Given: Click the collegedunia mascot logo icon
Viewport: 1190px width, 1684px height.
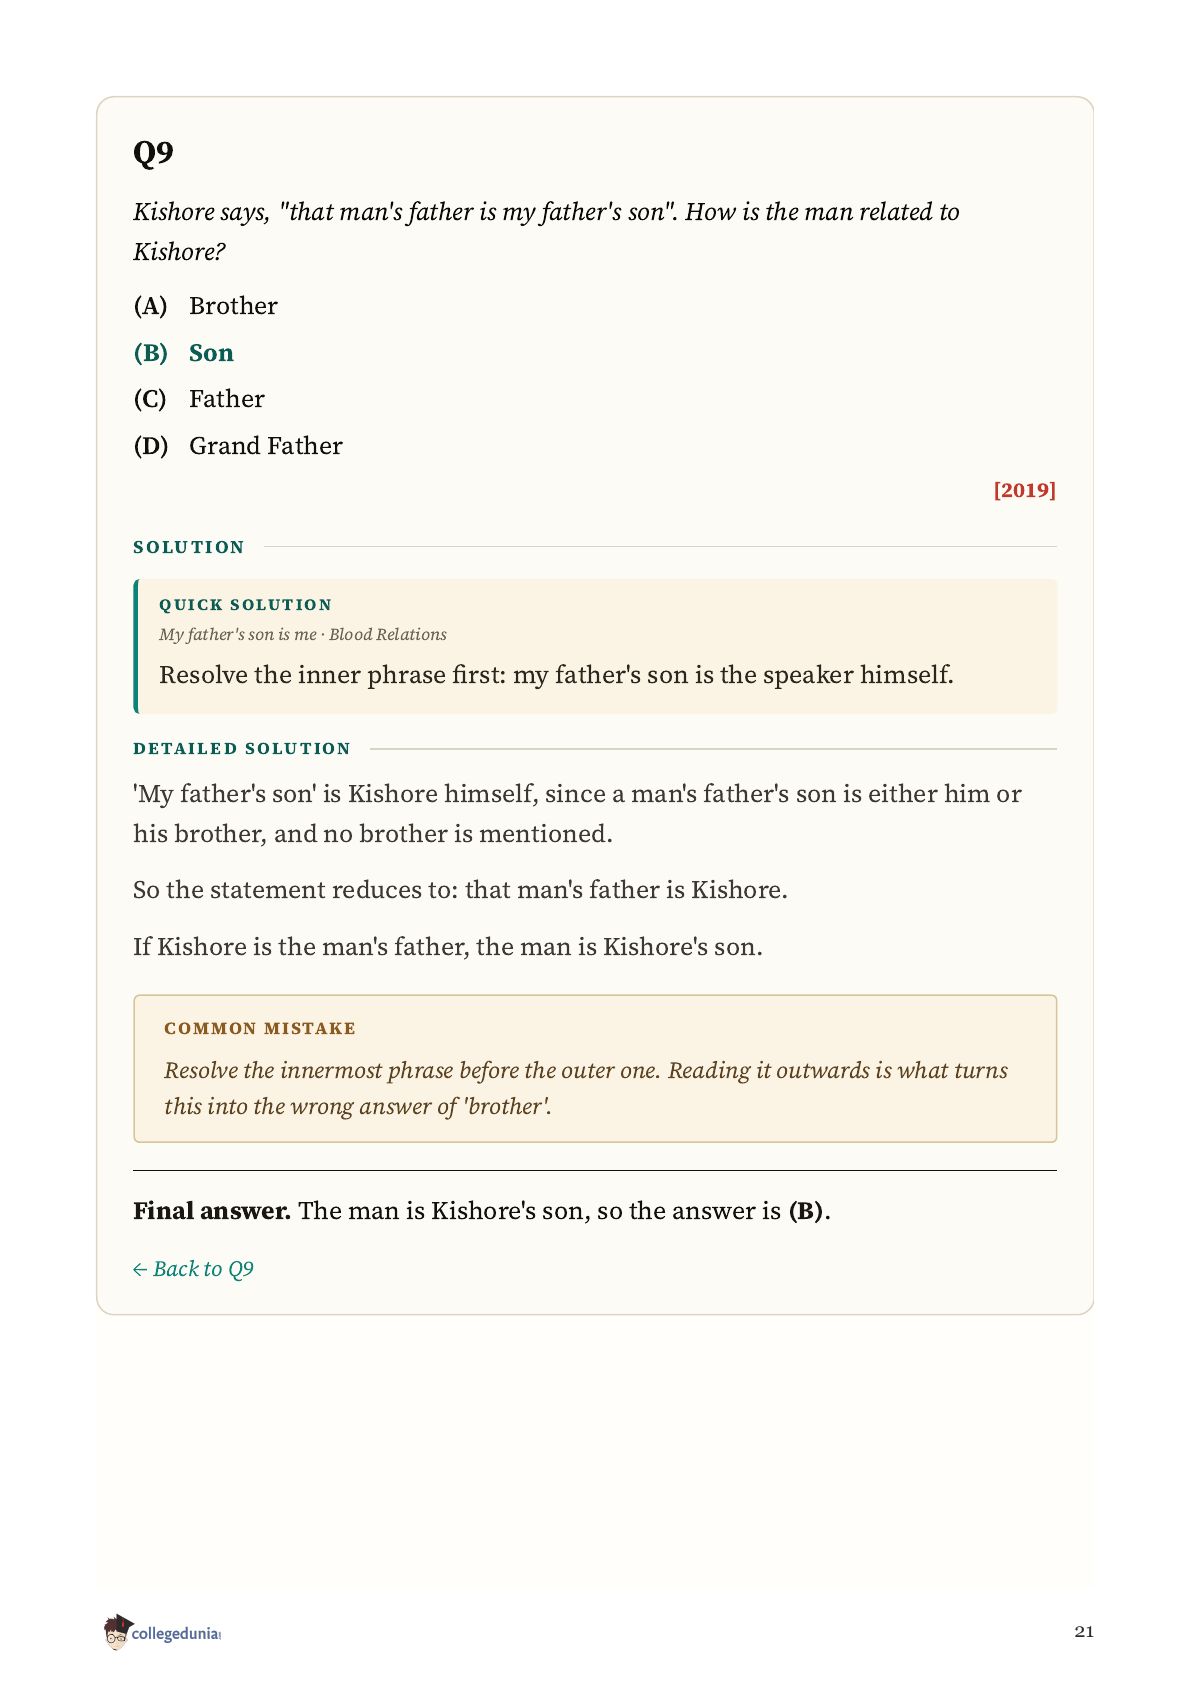Looking at the screenshot, I should click(117, 1631).
